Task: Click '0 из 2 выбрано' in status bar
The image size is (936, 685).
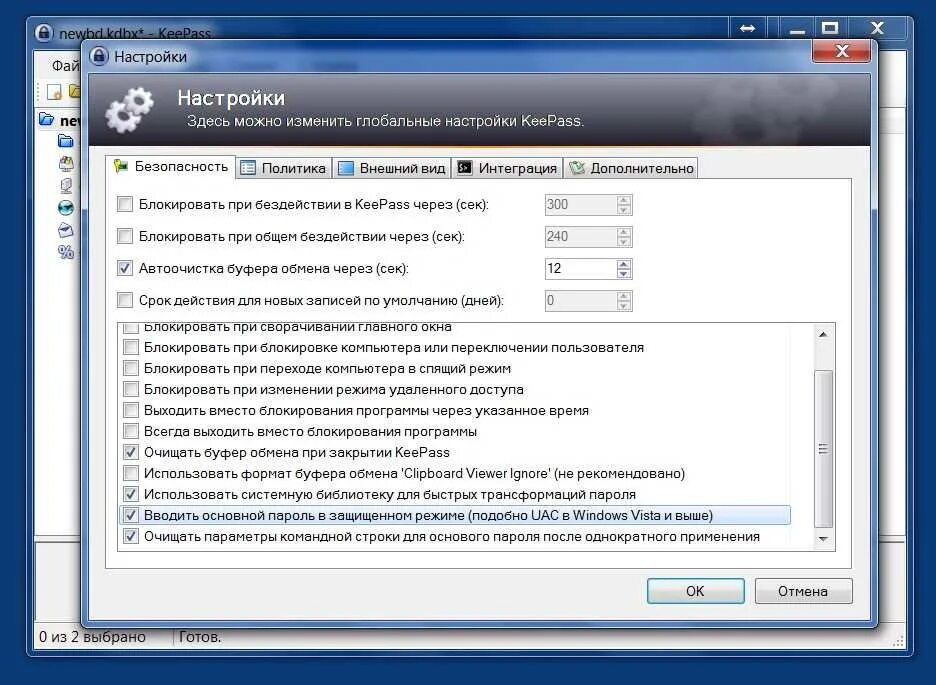Action: [x=93, y=637]
